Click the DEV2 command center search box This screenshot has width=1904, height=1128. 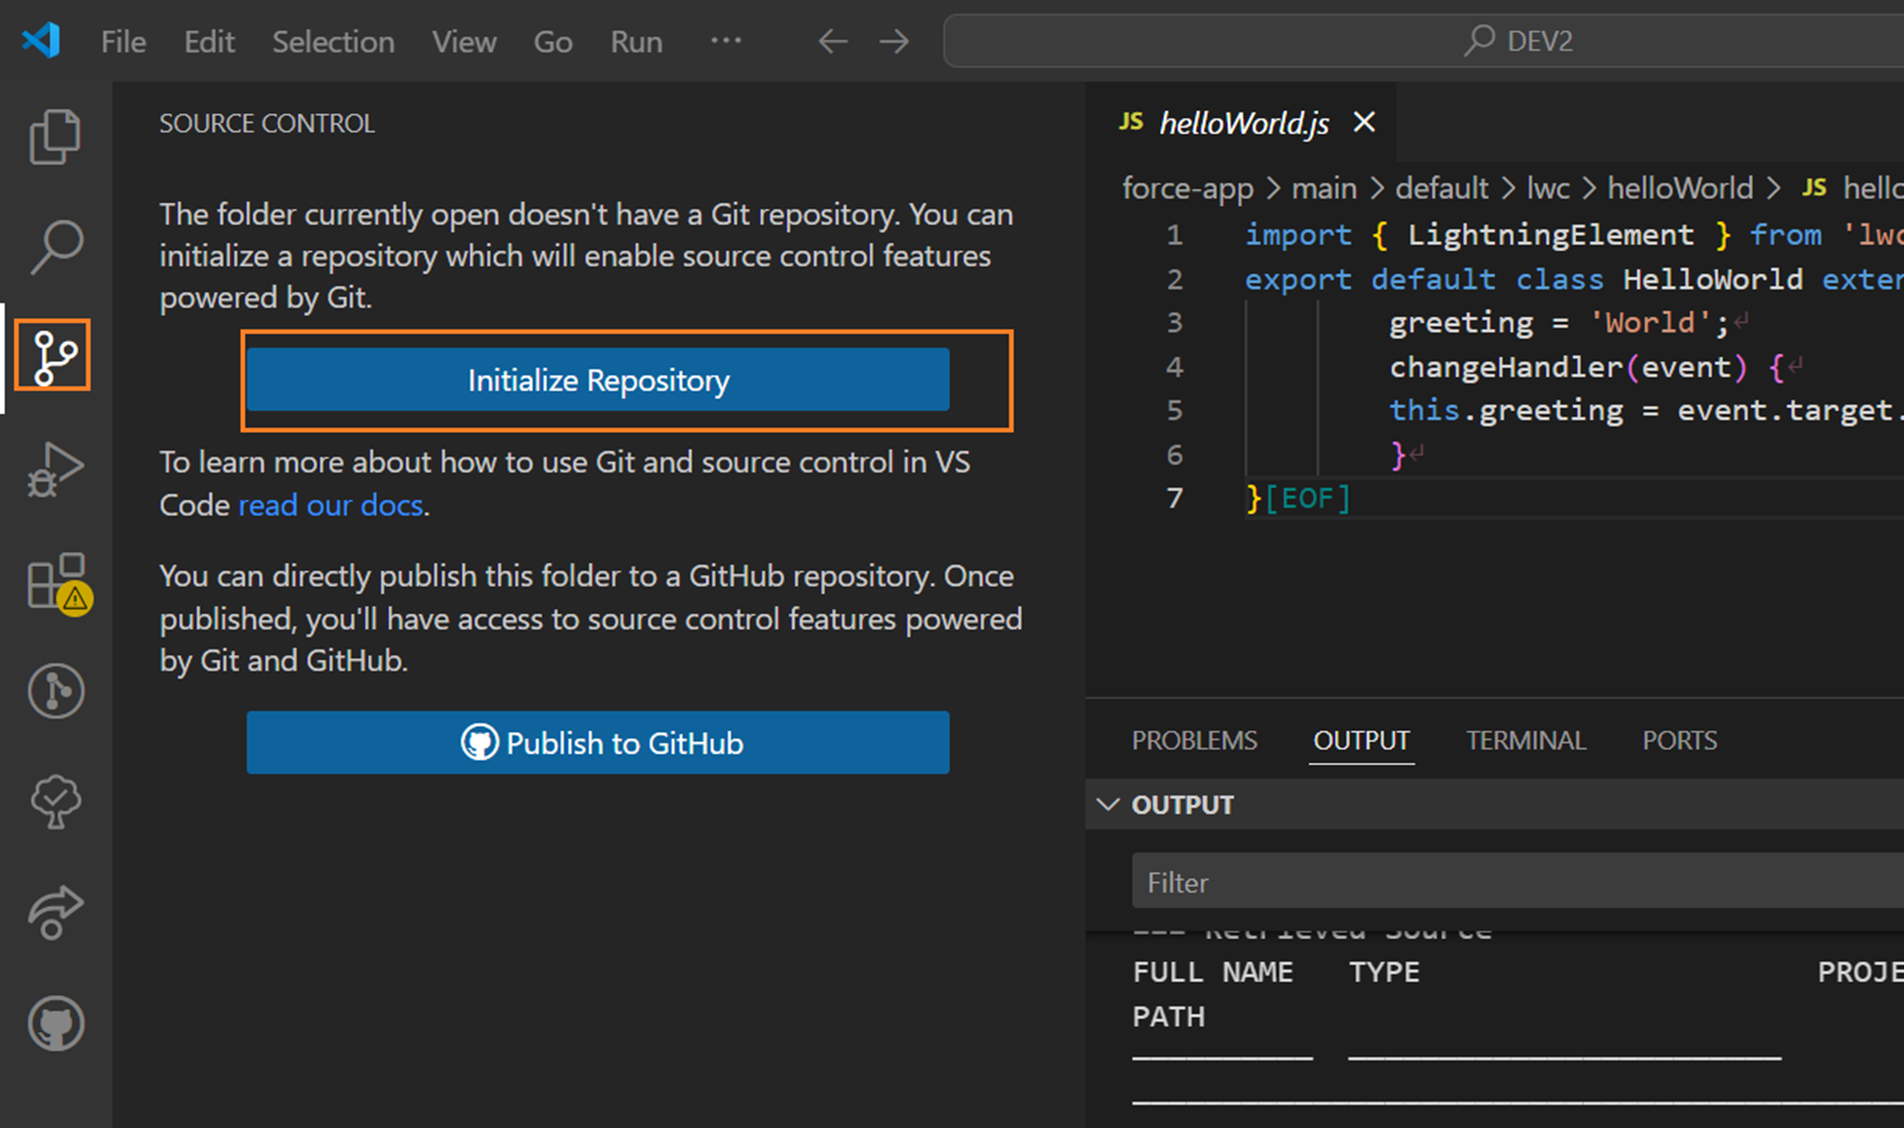click(x=1424, y=41)
